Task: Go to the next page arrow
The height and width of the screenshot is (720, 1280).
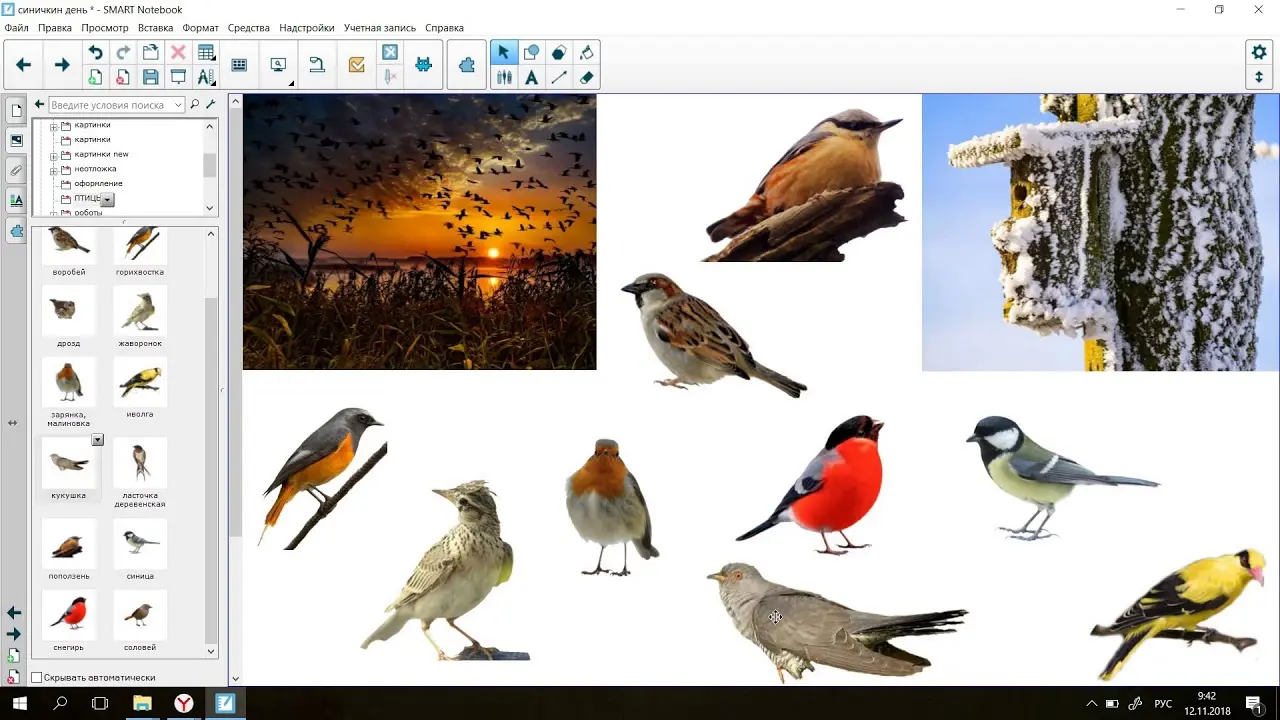Action: coord(62,65)
